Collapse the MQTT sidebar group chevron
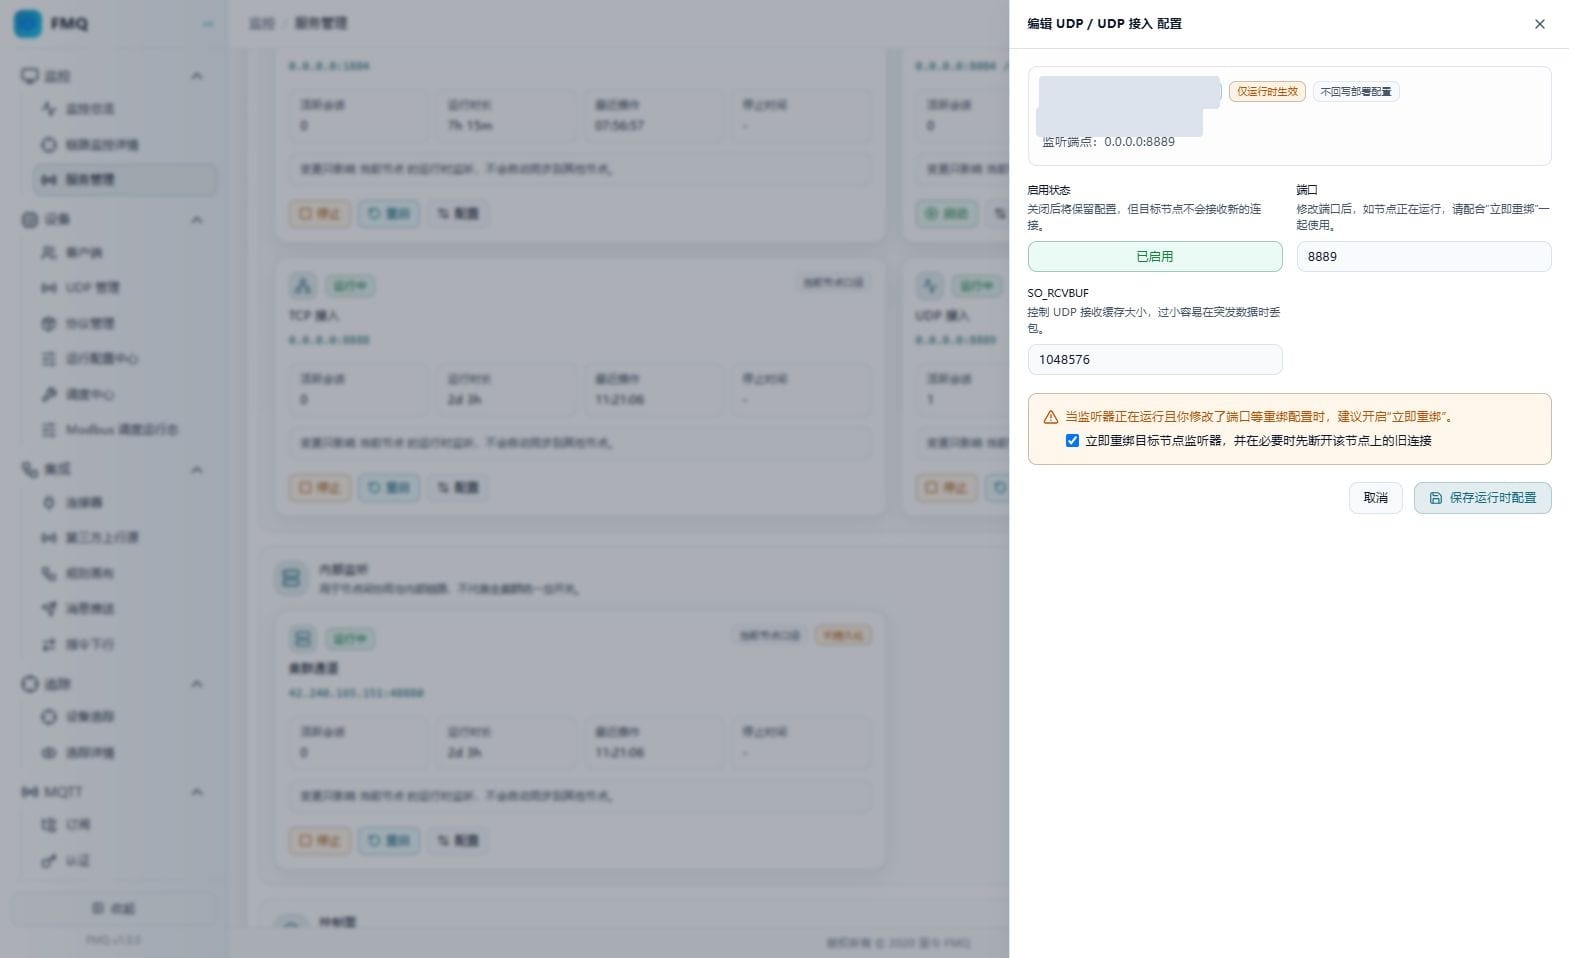1569x958 pixels. pos(197,792)
